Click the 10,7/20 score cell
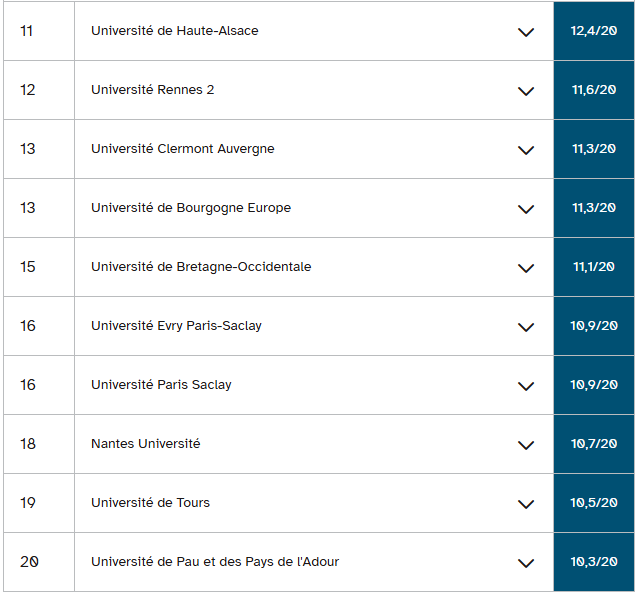Viewport: 636px width, 594px height. coord(594,444)
